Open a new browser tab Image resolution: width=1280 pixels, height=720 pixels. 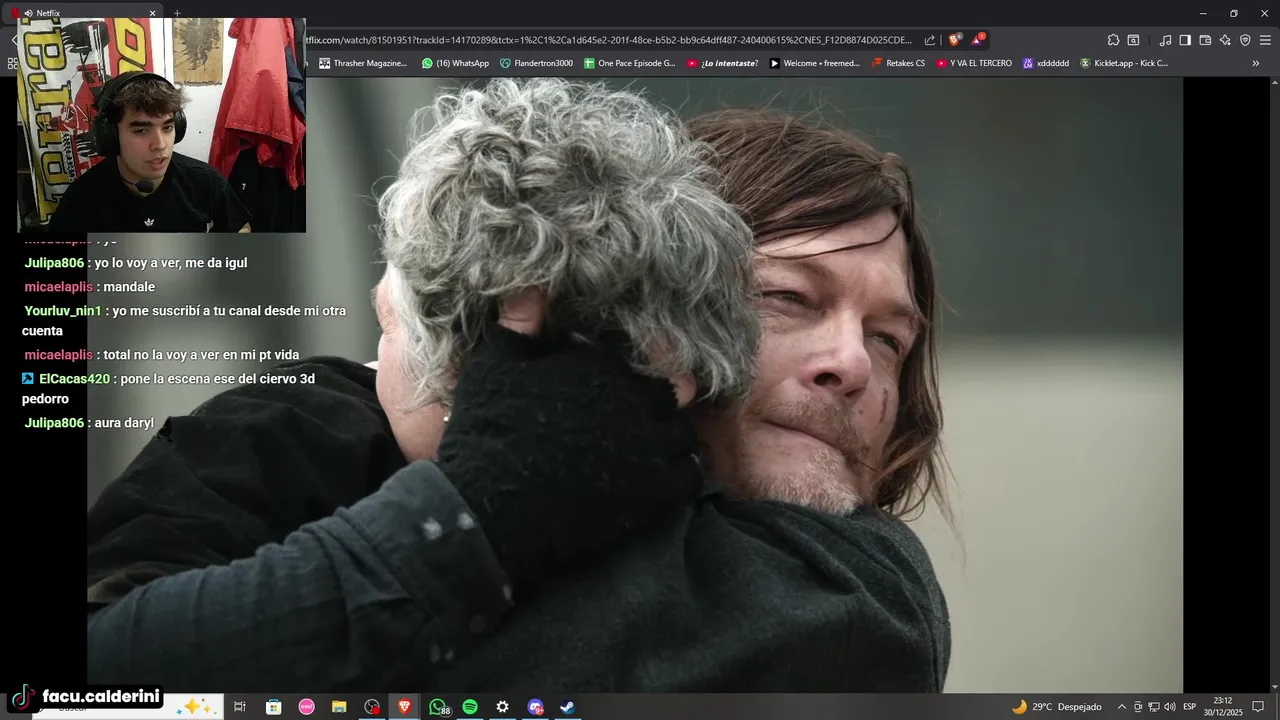[177, 13]
